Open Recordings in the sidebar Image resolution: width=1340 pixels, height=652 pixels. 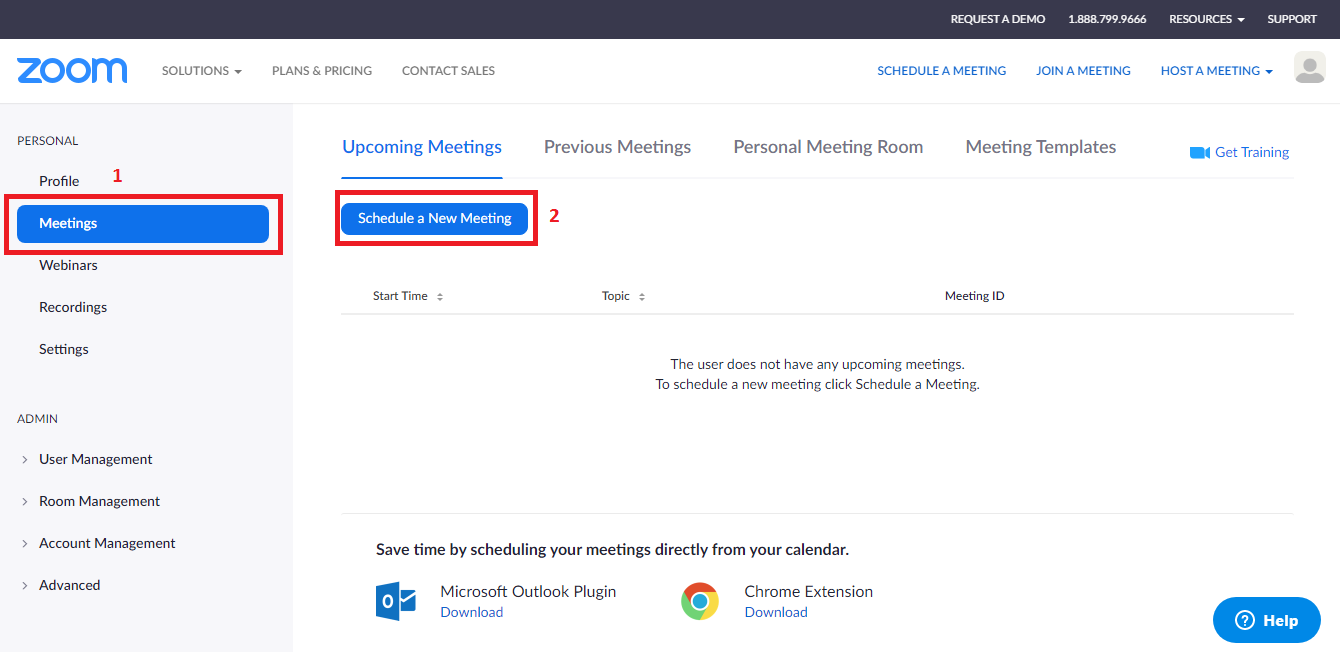[x=73, y=307]
